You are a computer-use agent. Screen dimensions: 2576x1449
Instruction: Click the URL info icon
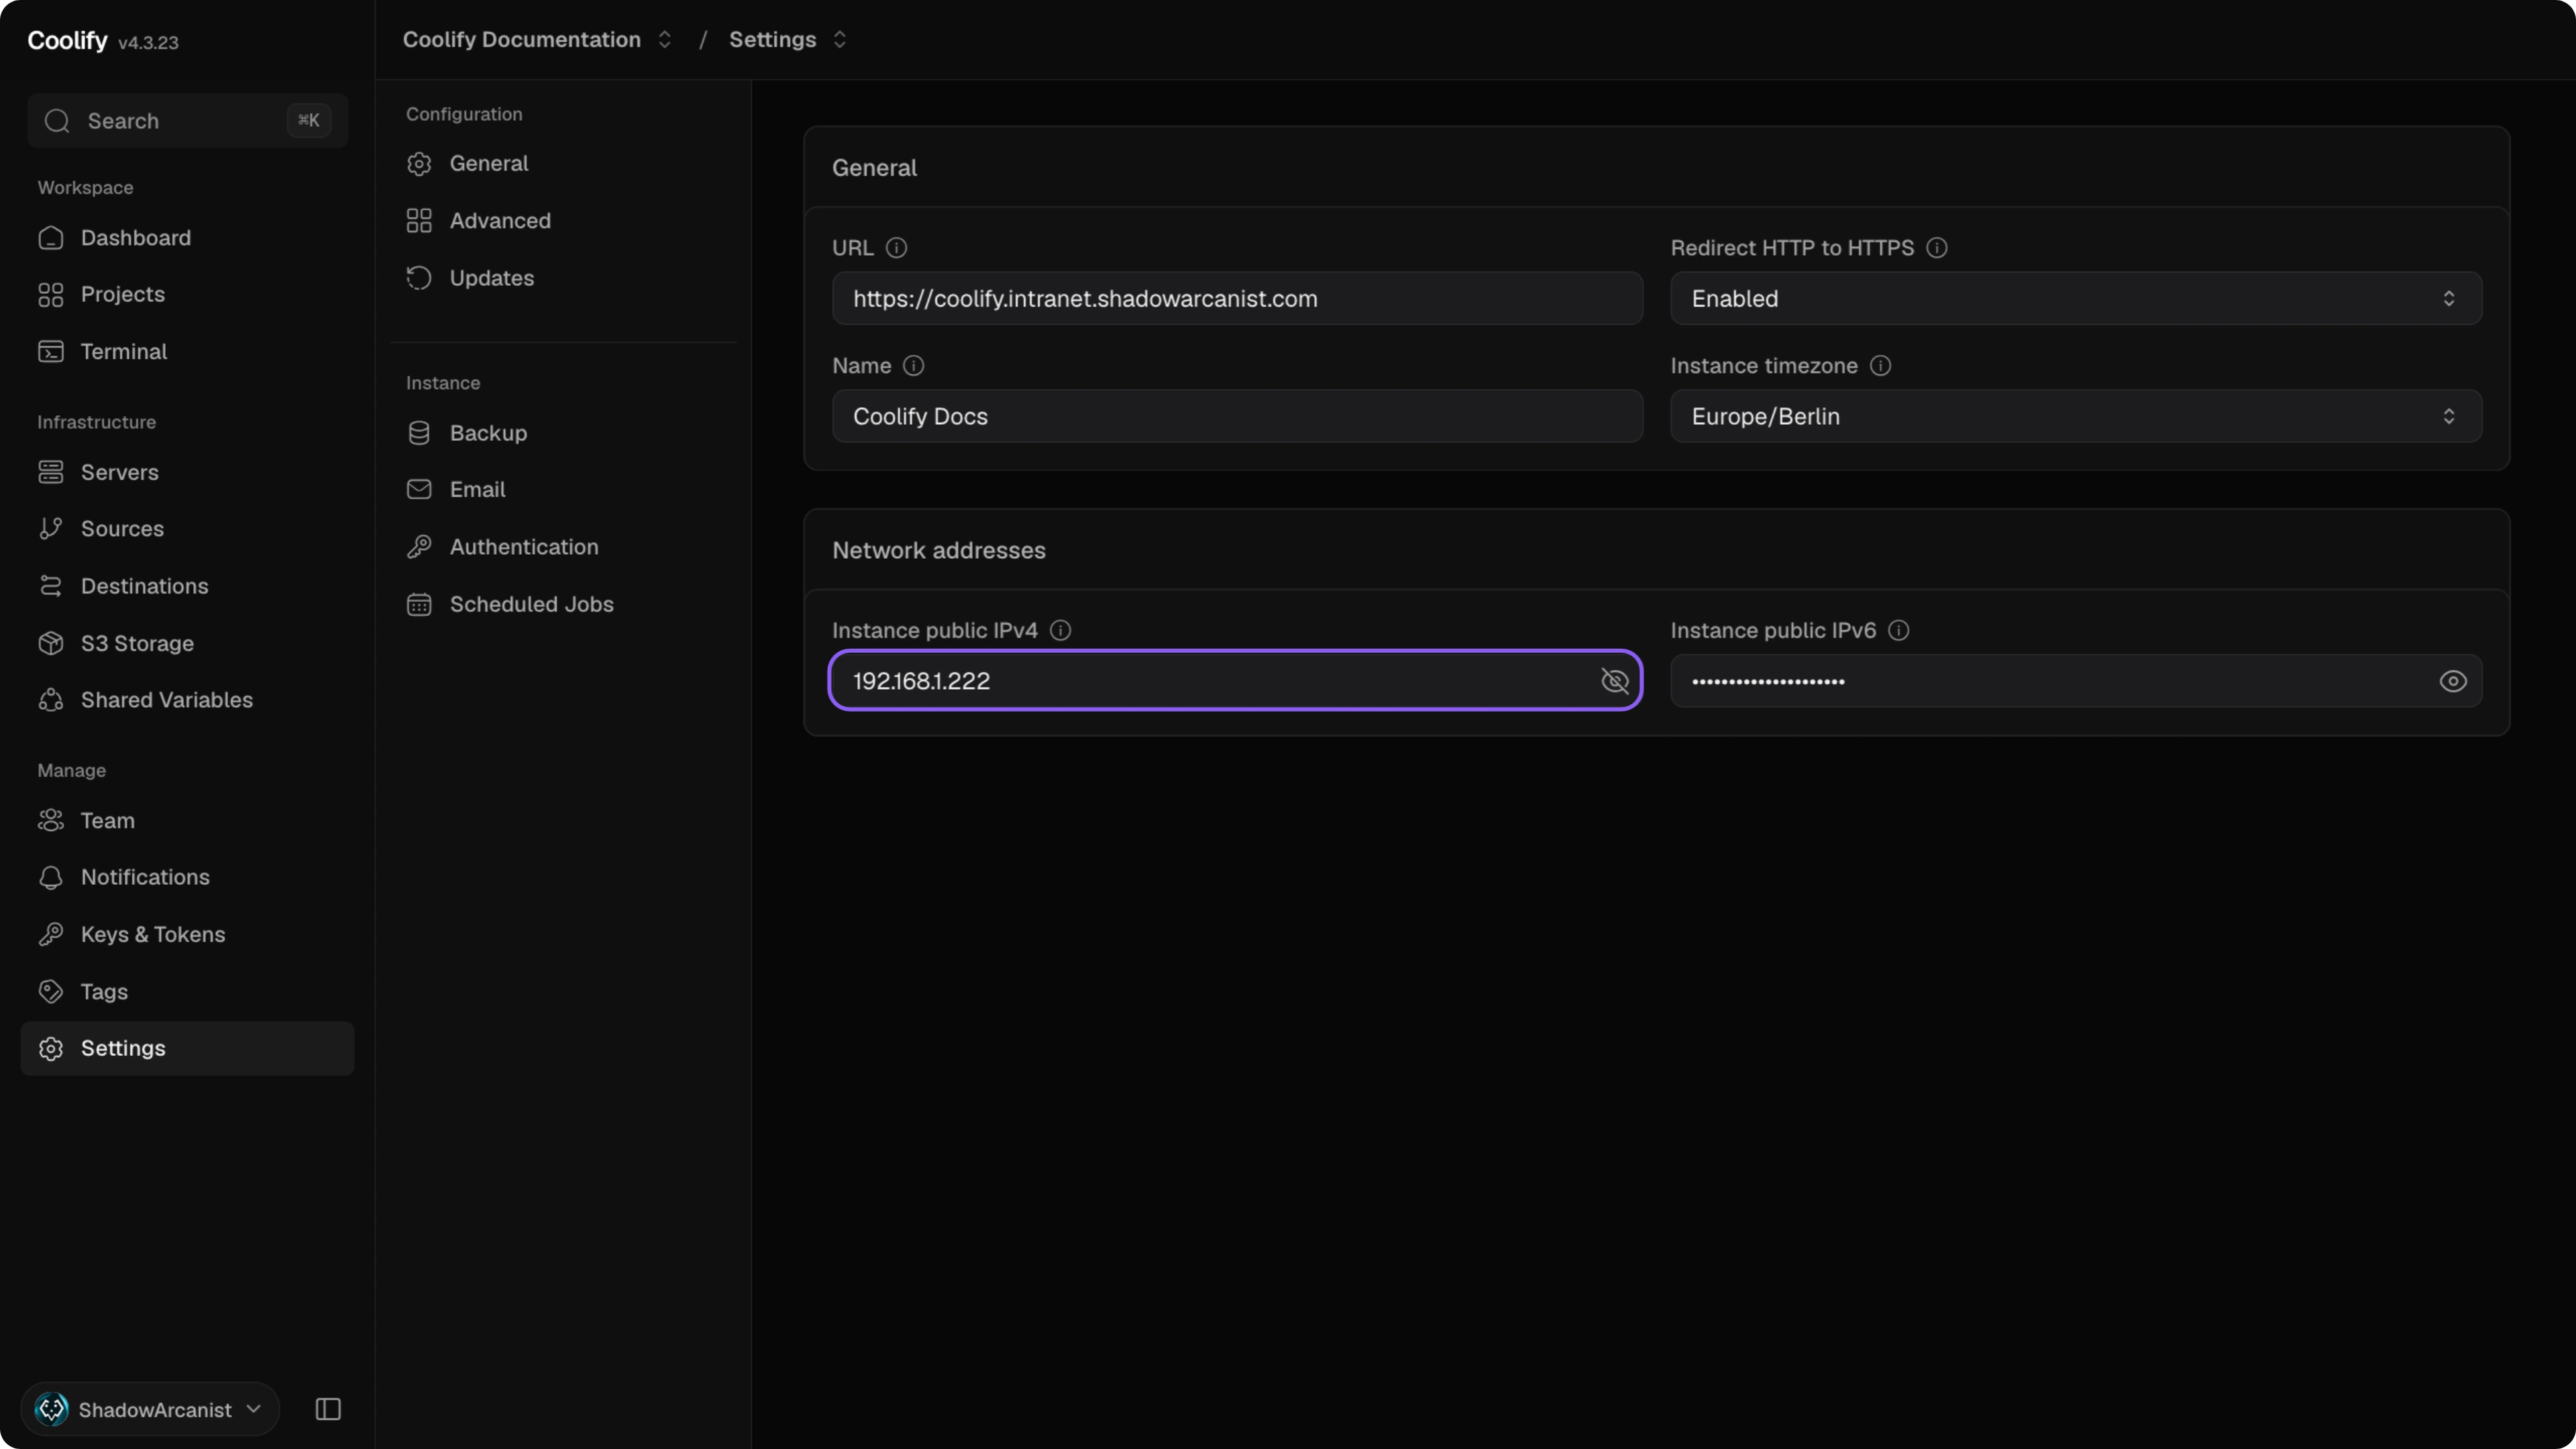tap(896, 248)
